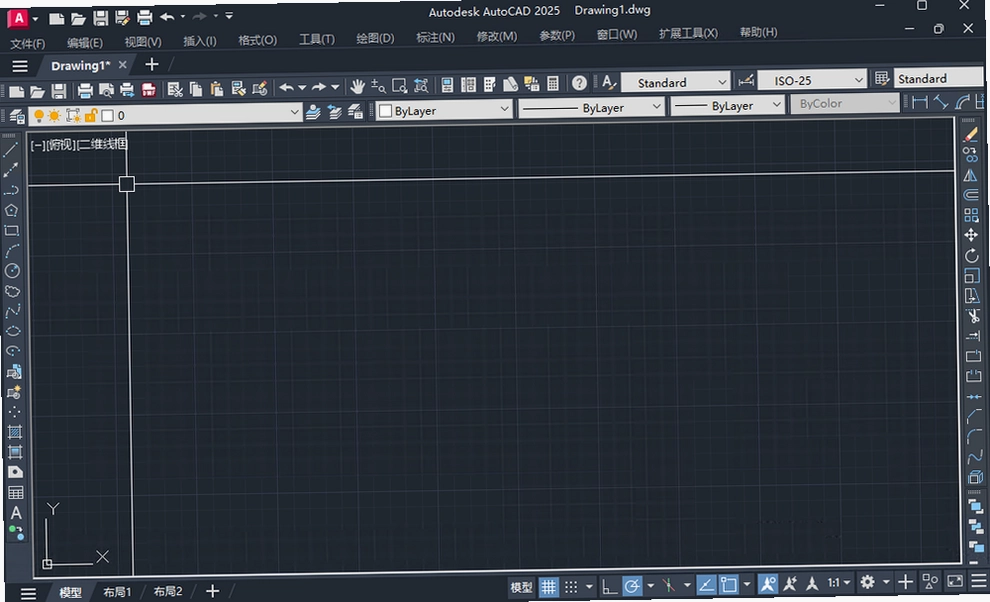This screenshot has width=990, height=602.
Task: Select the Circle draw tool
Action: point(12,271)
